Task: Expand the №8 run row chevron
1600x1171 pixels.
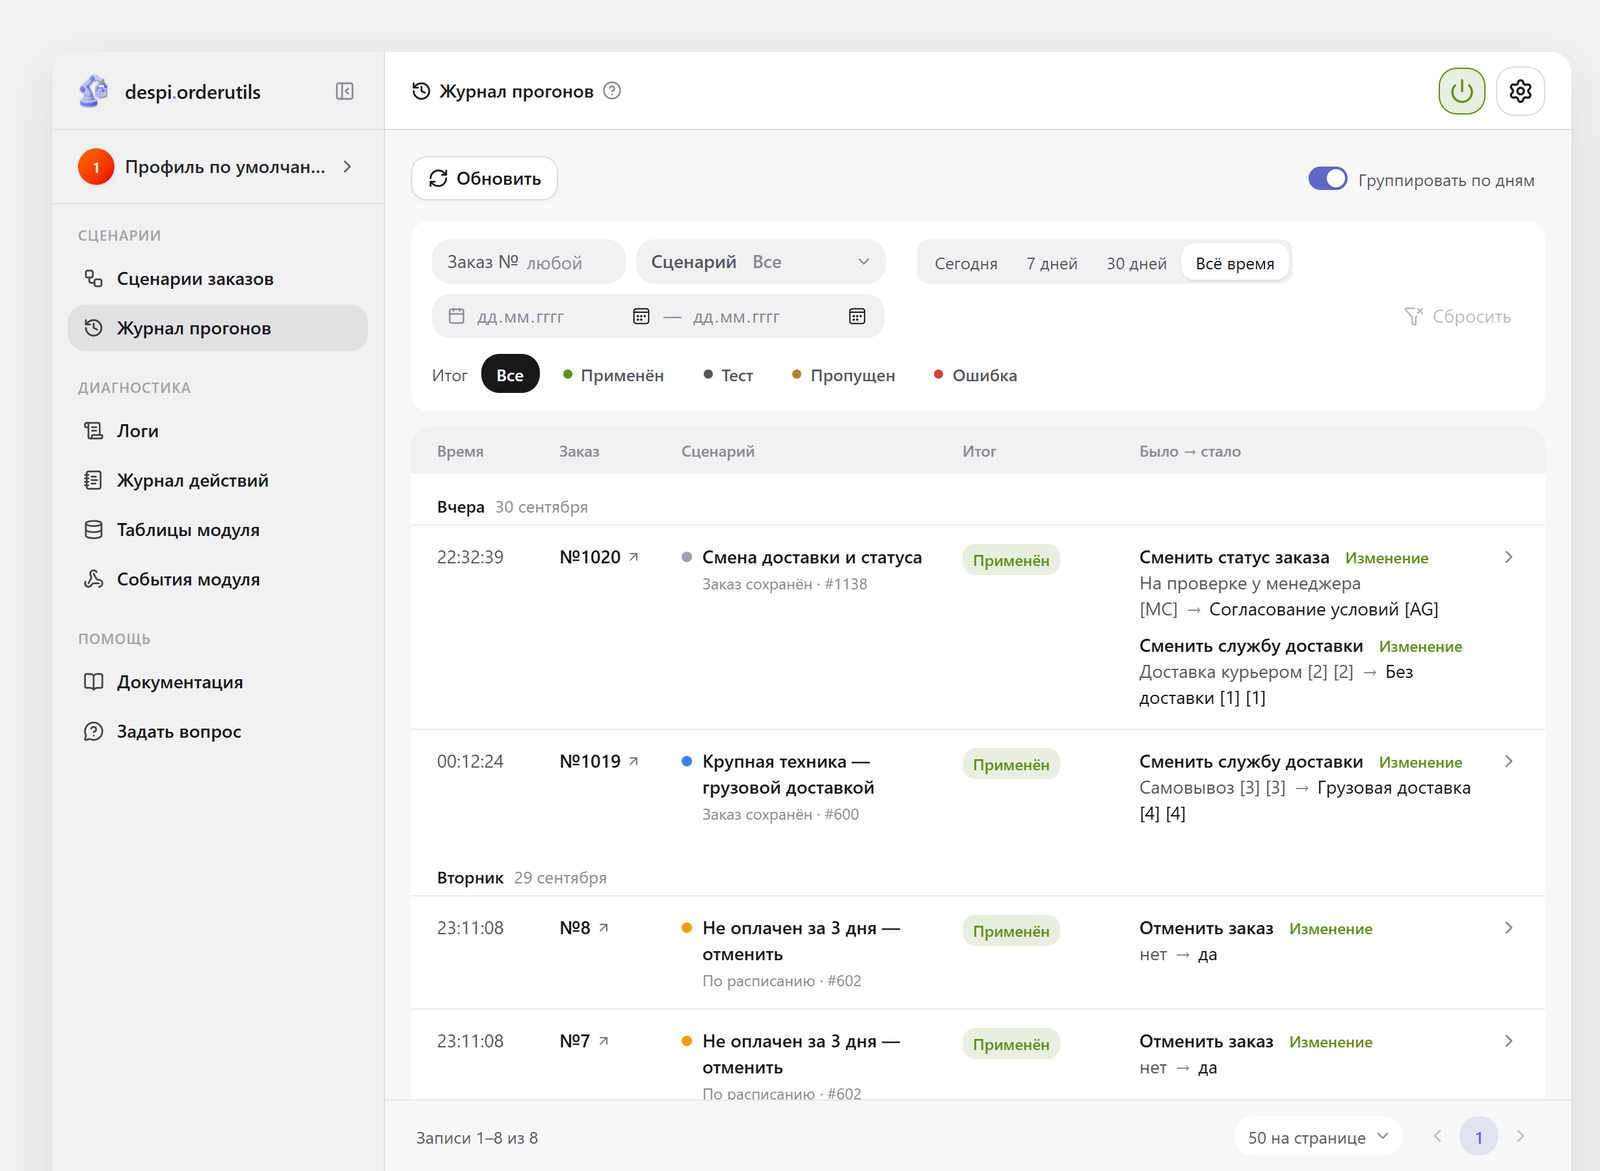Action: pyautogui.click(x=1509, y=928)
